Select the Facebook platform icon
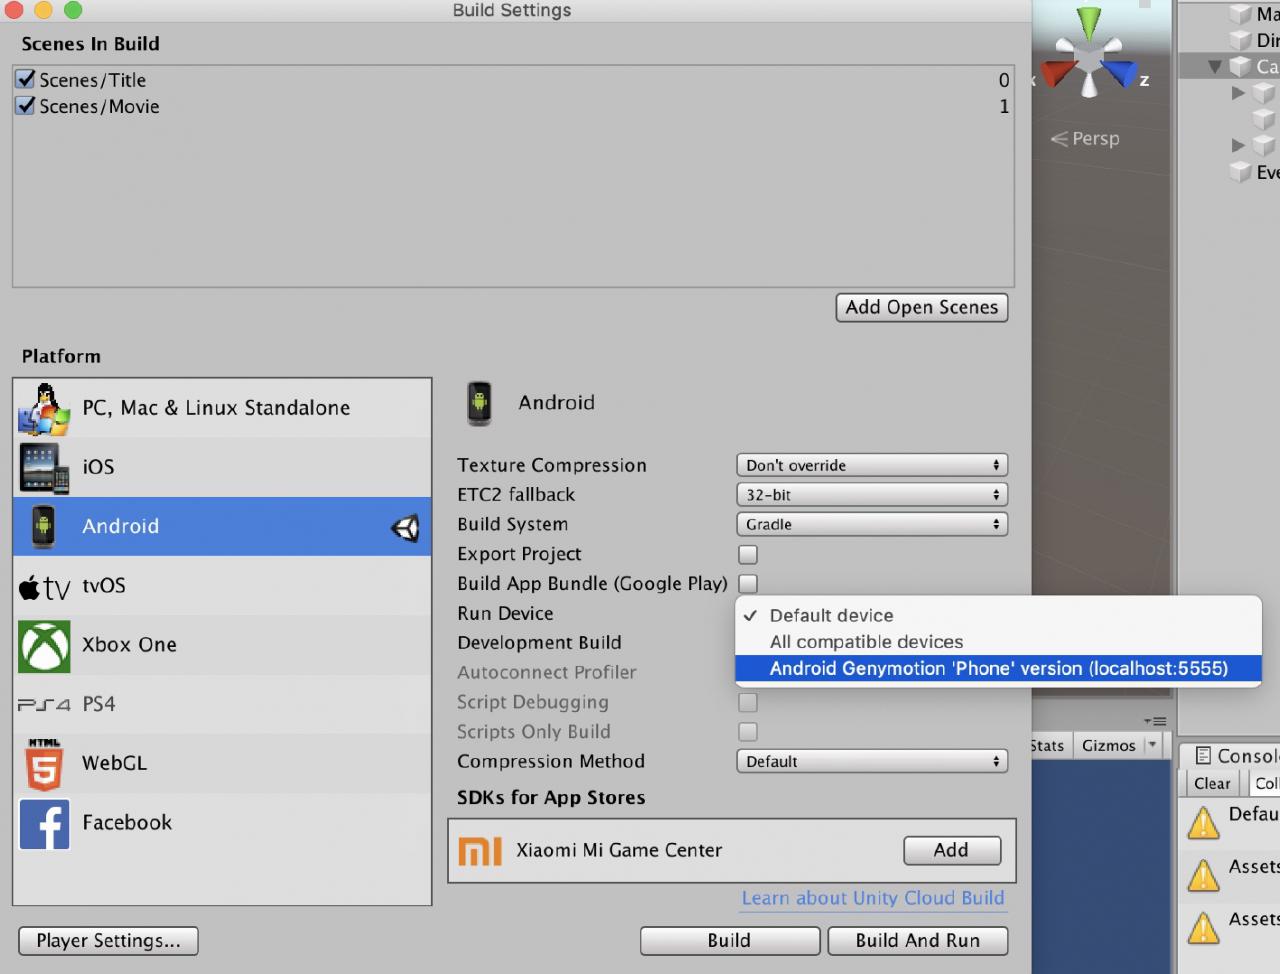 [44, 824]
